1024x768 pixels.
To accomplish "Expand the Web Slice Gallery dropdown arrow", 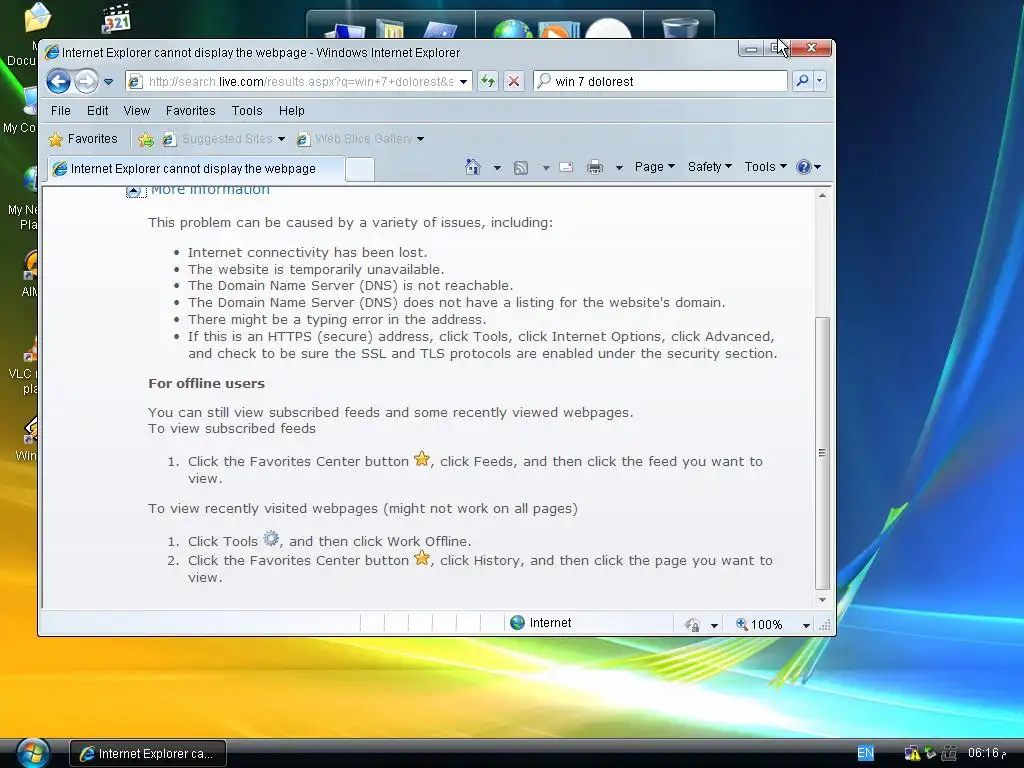I will [421, 138].
